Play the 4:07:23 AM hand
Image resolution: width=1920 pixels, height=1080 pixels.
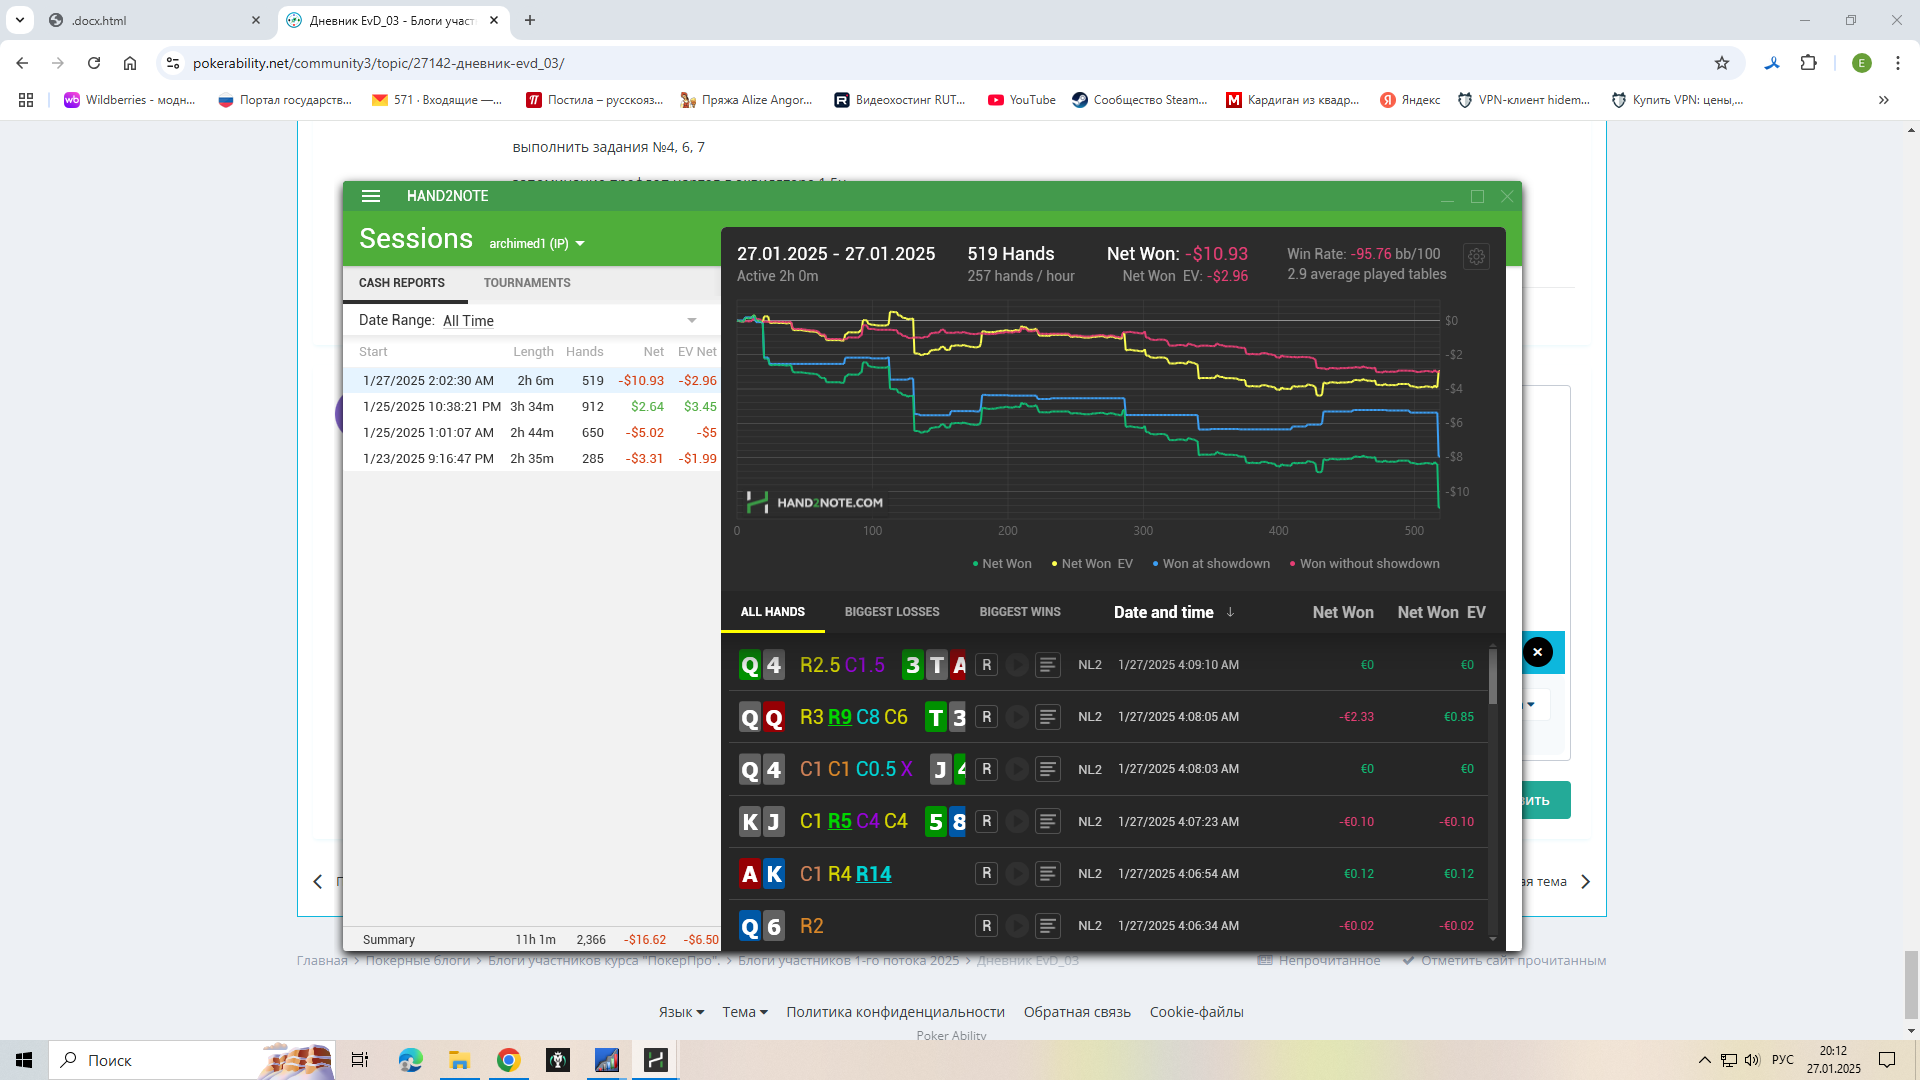pos(1017,821)
